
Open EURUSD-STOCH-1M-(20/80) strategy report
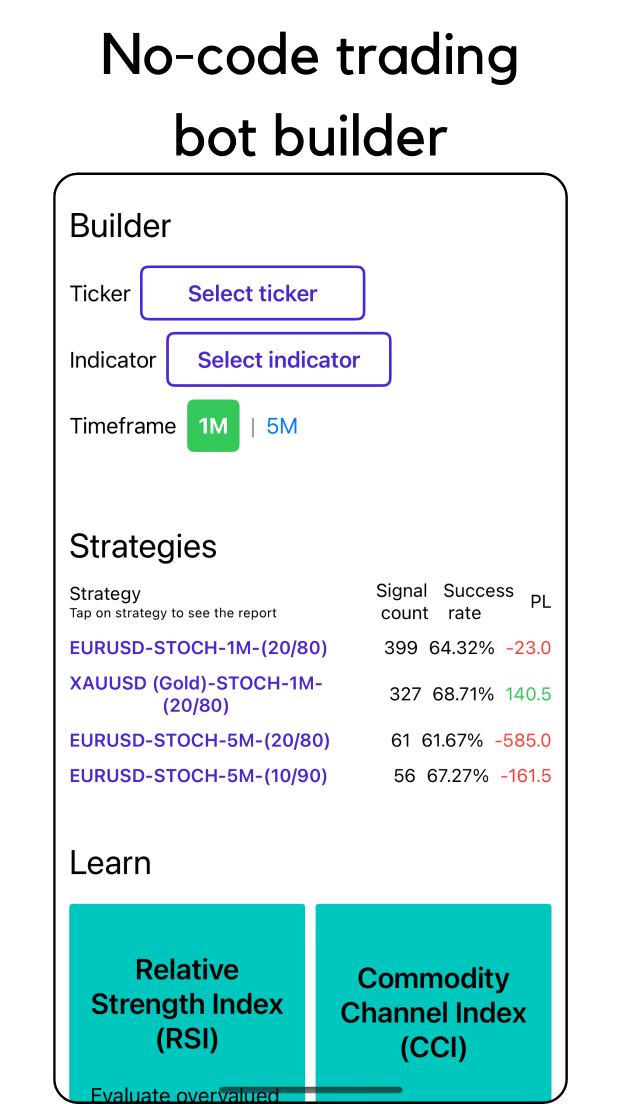[x=198, y=648]
